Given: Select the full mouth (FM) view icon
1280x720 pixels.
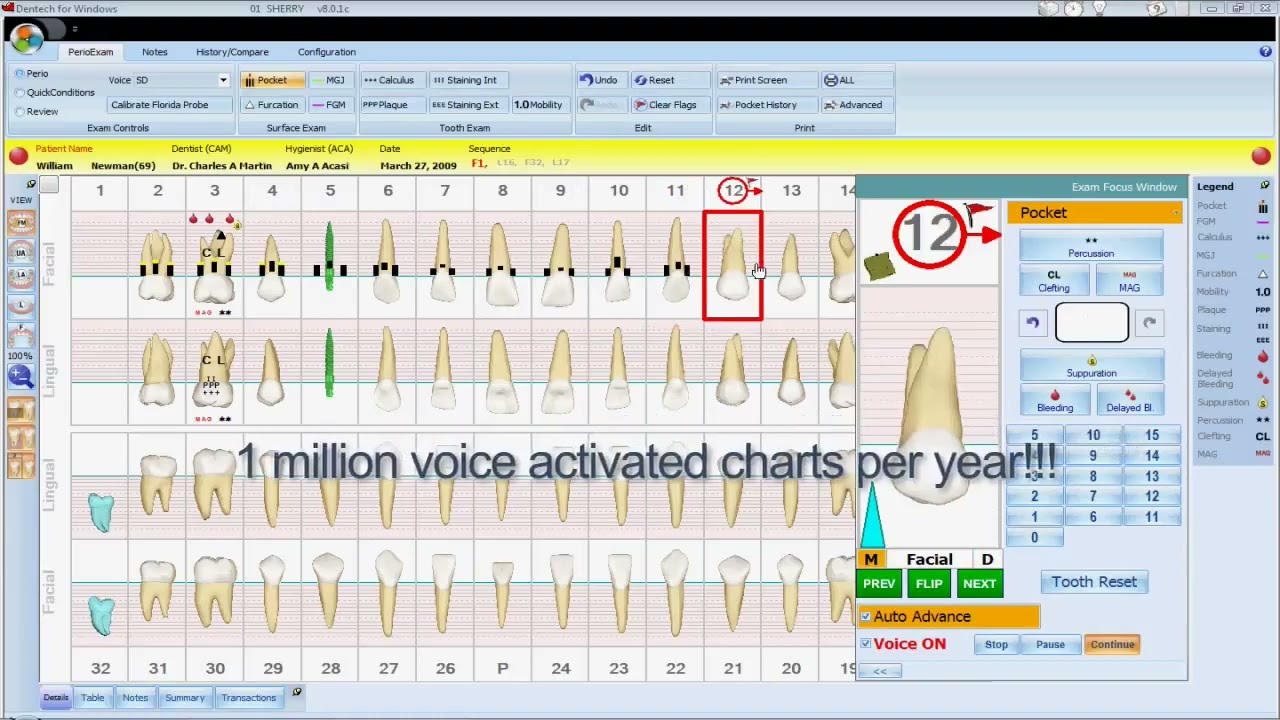Looking at the screenshot, I should (21, 224).
